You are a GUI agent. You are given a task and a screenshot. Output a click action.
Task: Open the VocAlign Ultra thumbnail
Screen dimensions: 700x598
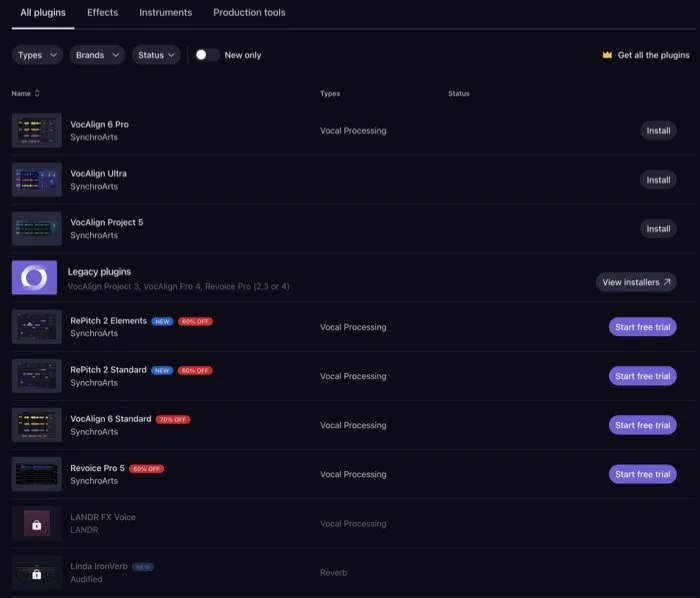click(37, 179)
